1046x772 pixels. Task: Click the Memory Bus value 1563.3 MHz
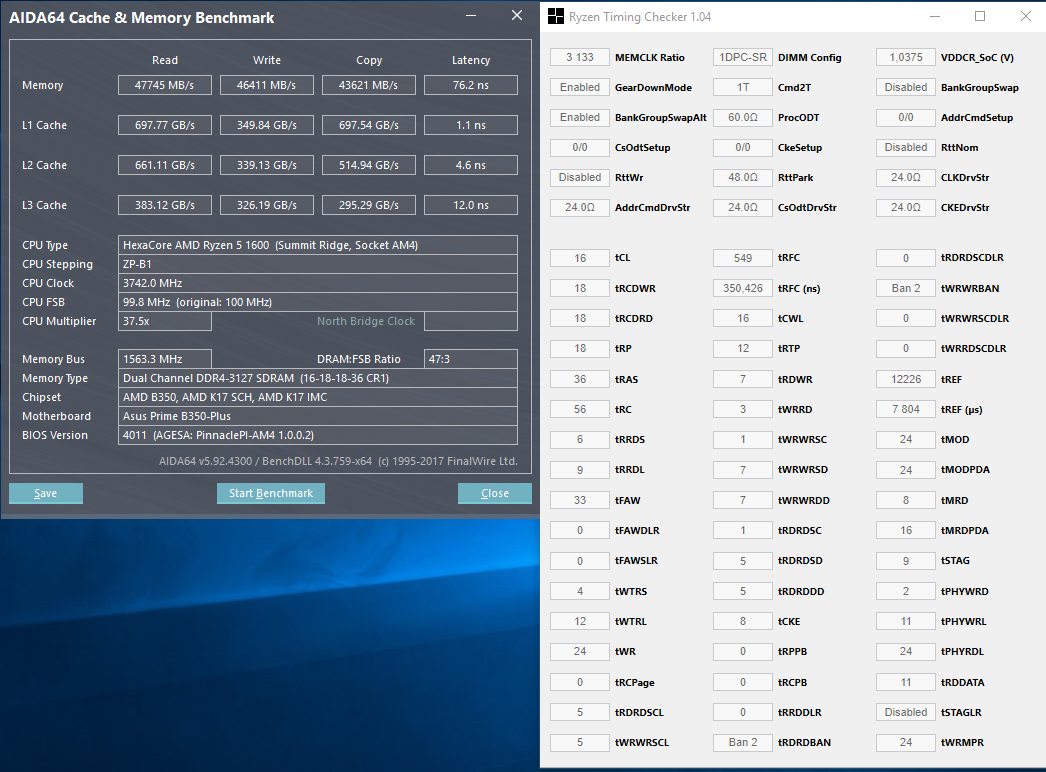[165, 359]
